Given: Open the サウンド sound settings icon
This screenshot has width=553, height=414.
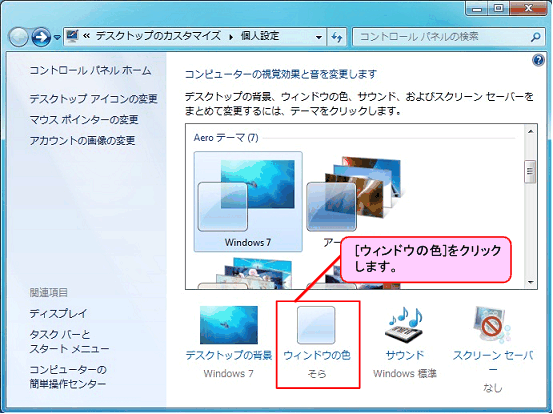Looking at the screenshot, I should tap(405, 325).
